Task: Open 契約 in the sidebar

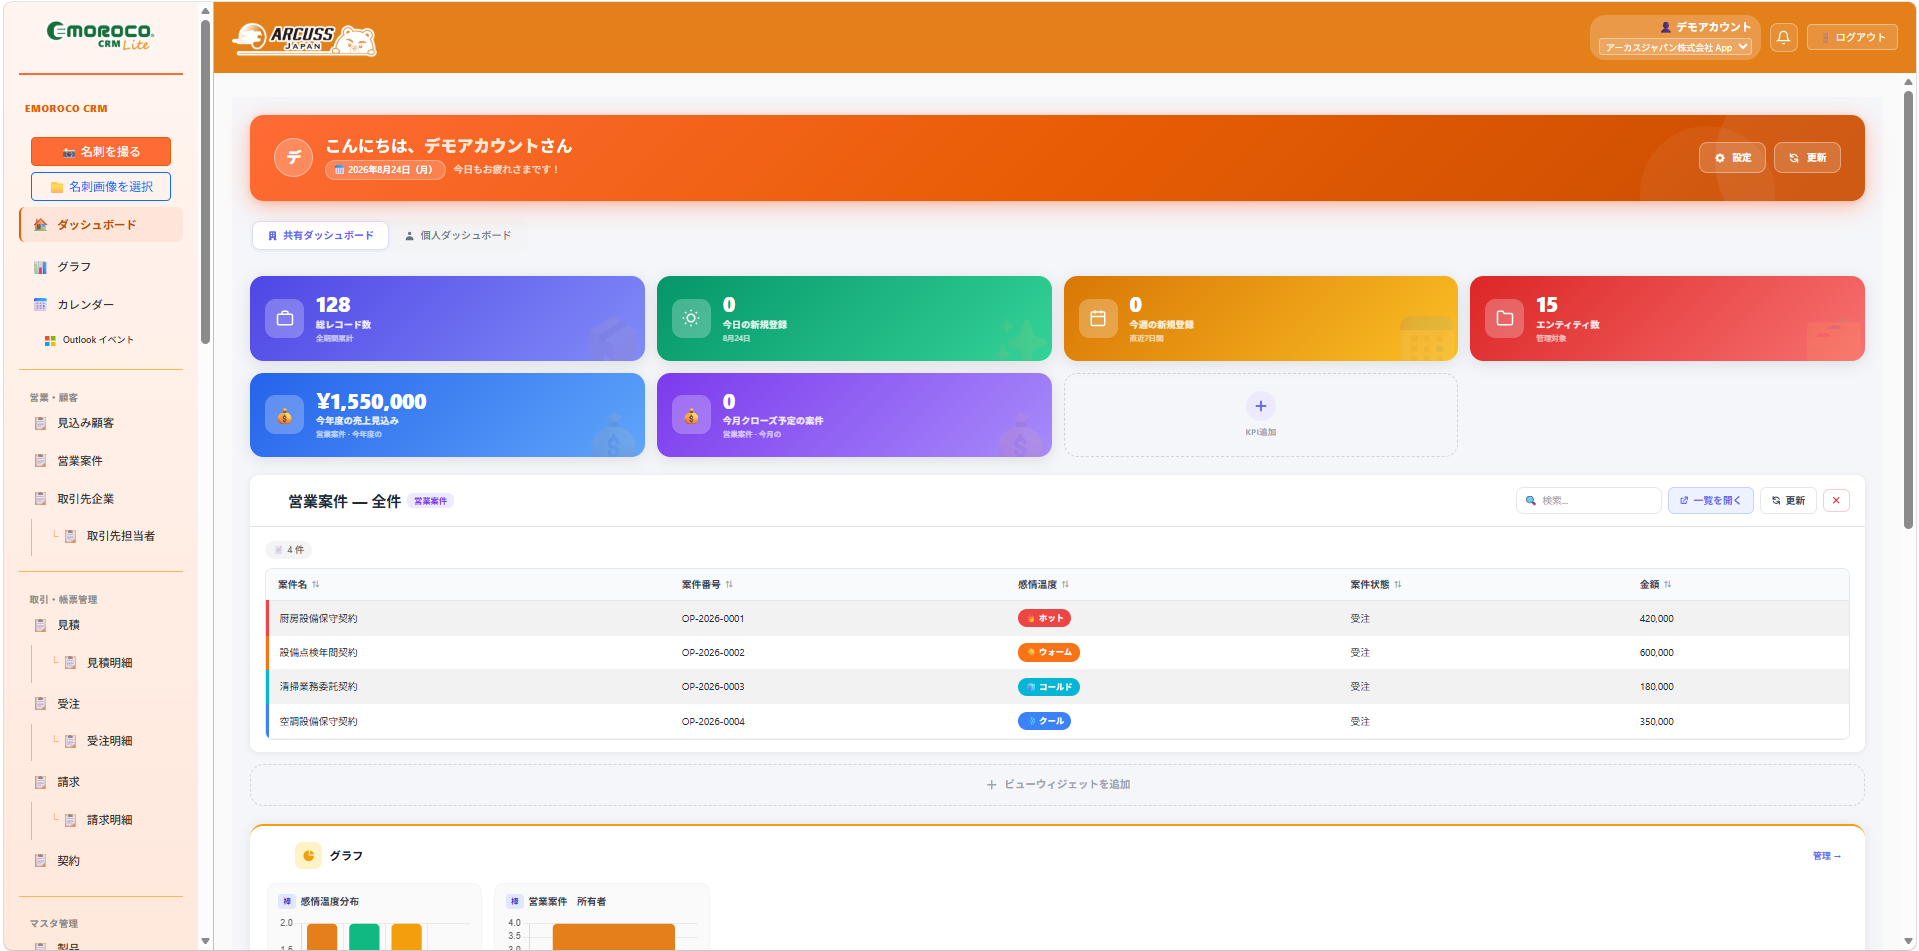Action: click(x=68, y=861)
